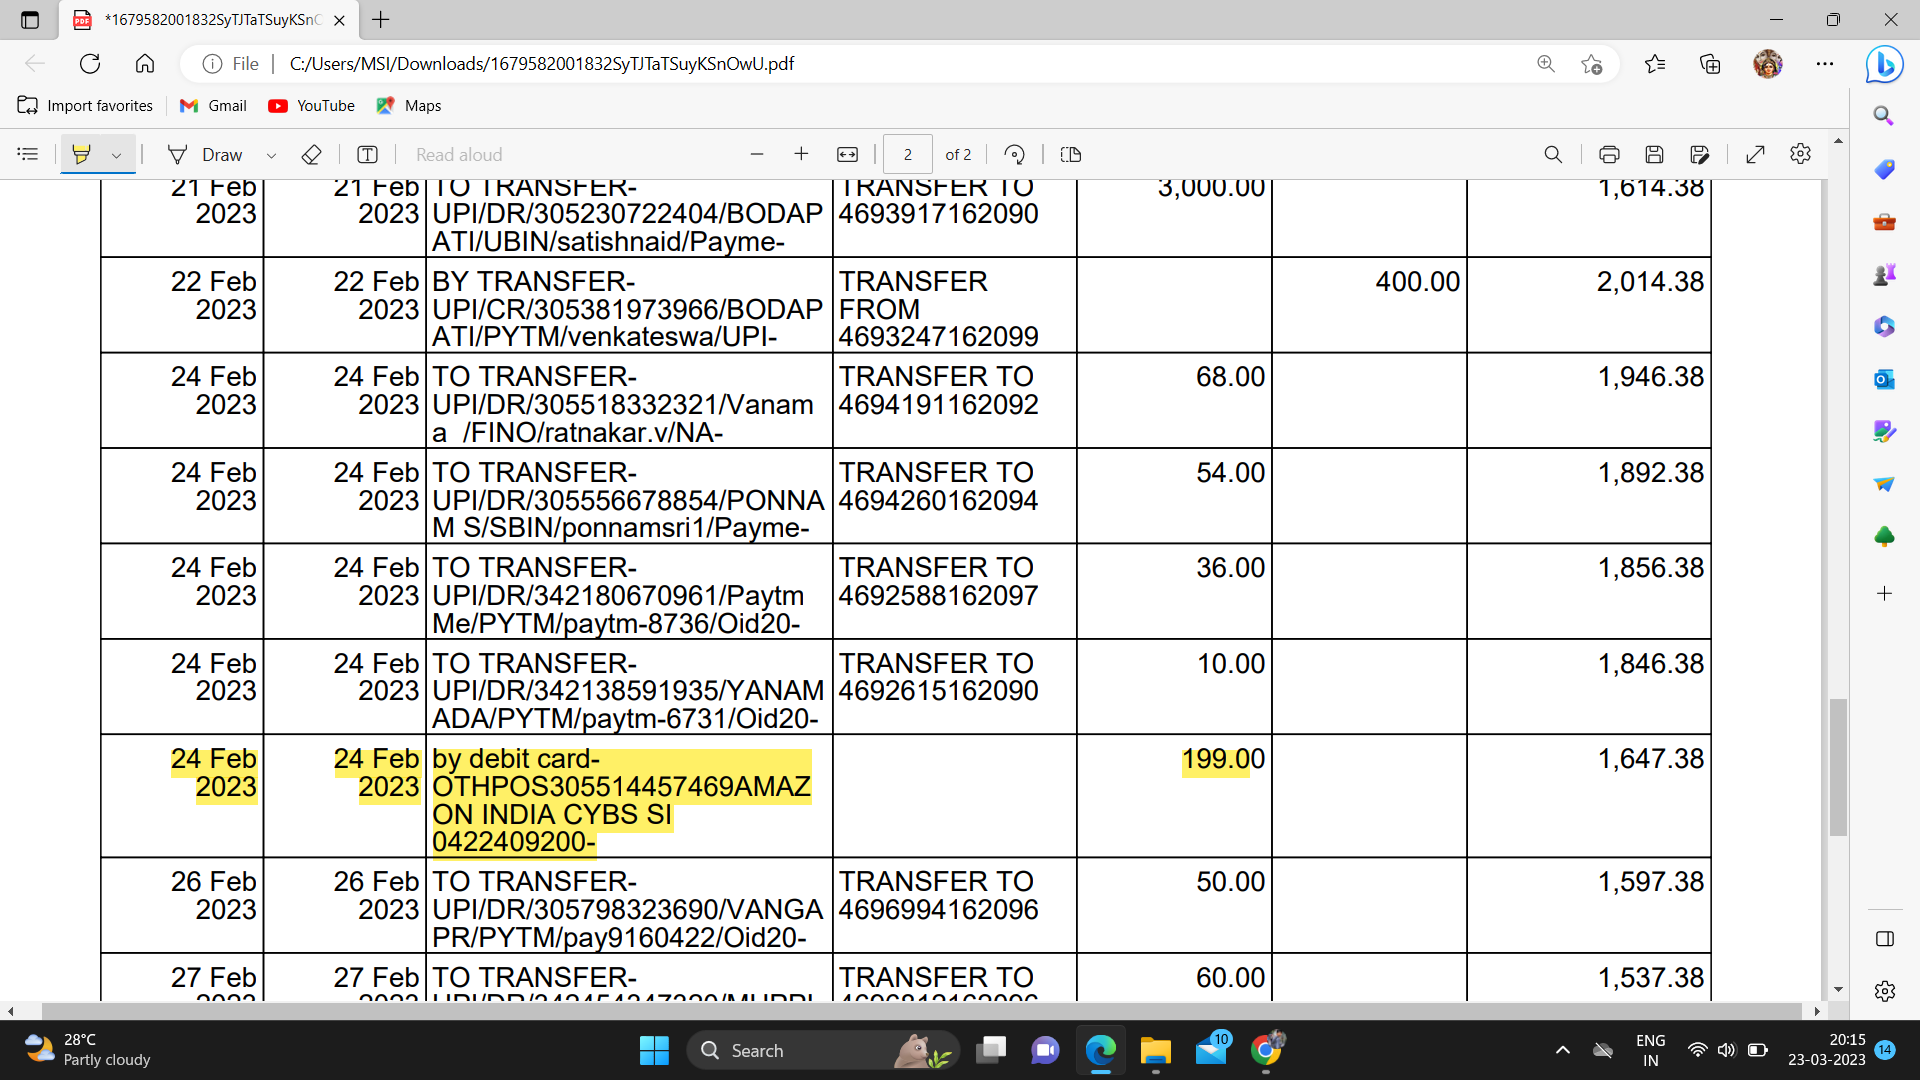Open PDF settings gear in toolbar

pyautogui.click(x=1800, y=154)
